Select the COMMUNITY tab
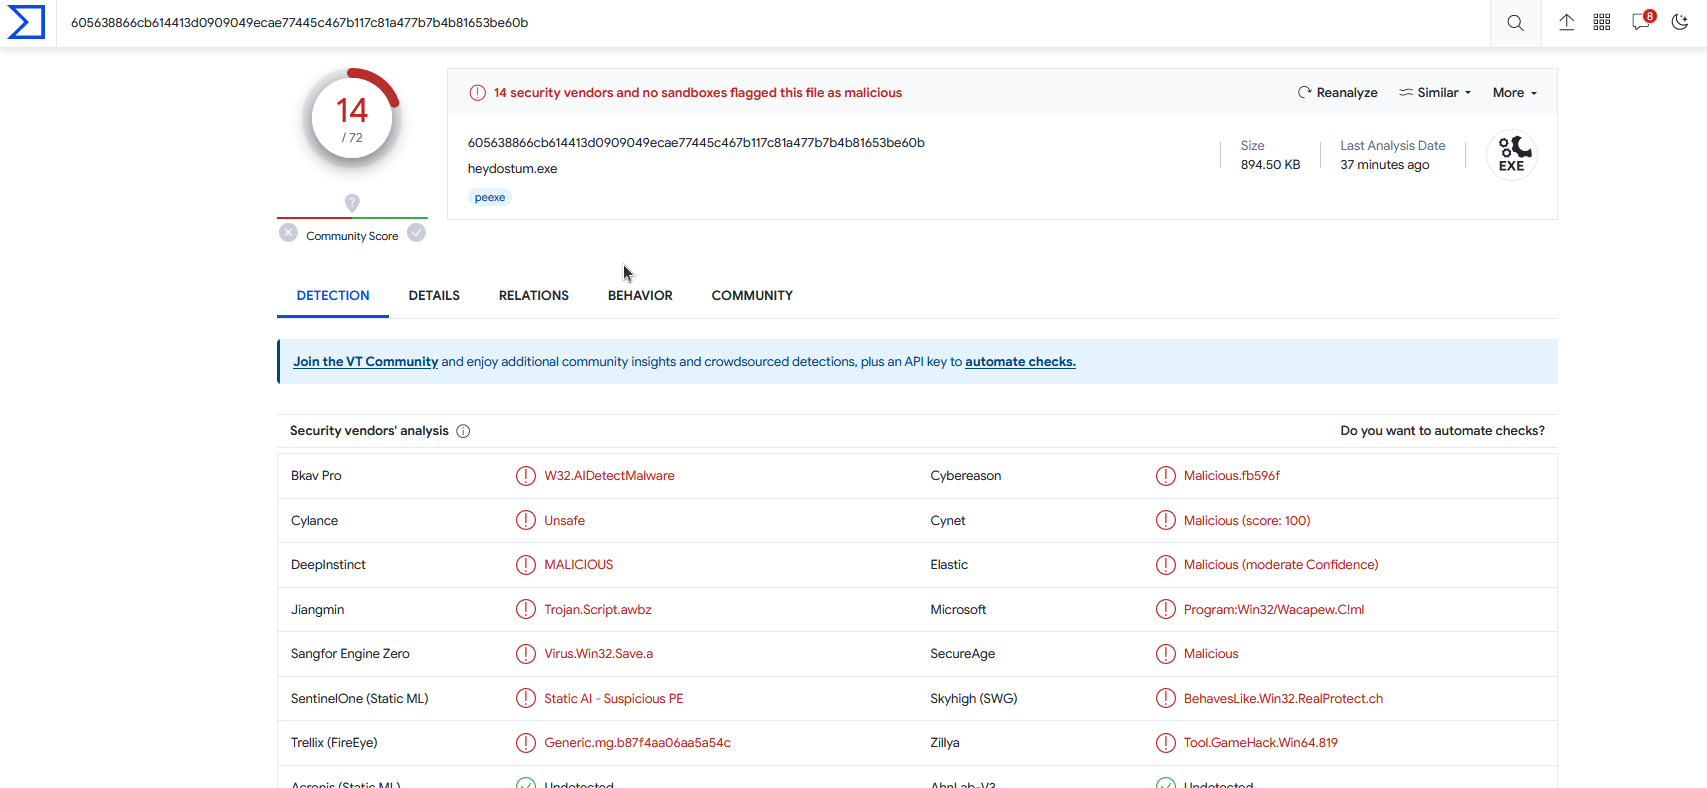The height and width of the screenshot is (788, 1707). [x=752, y=296]
